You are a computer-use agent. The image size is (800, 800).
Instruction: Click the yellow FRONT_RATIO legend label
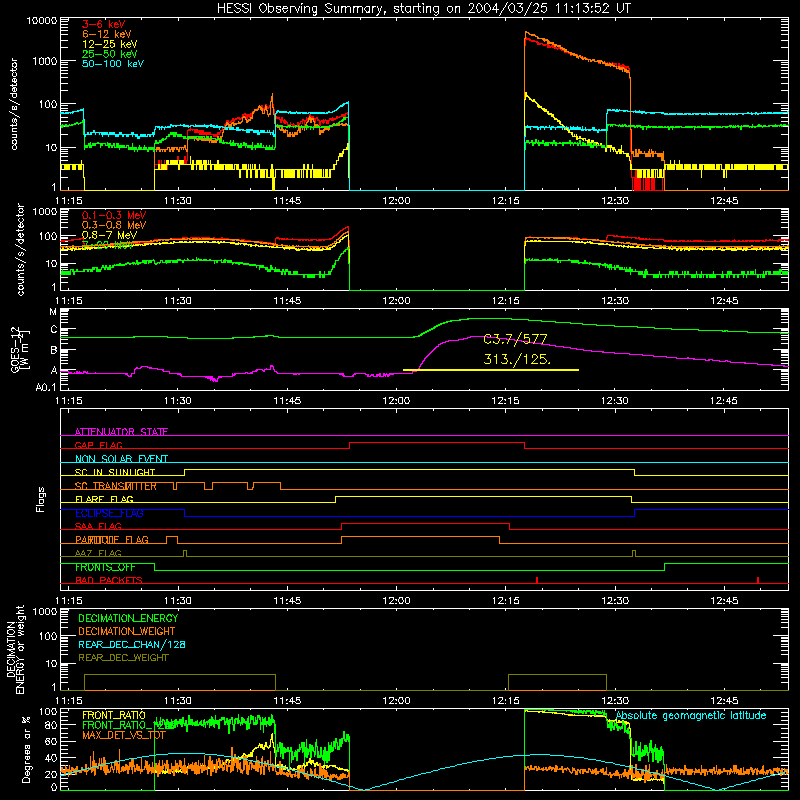114,715
